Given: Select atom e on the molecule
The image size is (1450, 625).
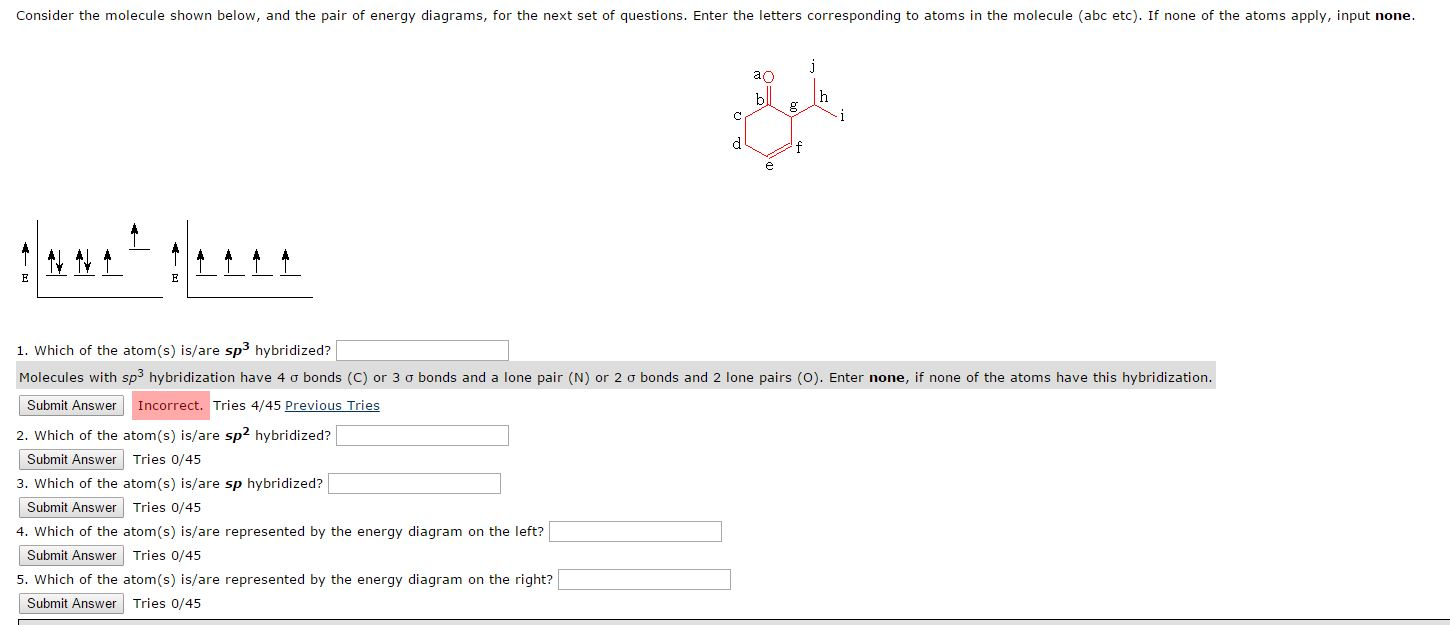Looking at the screenshot, I should (769, 166).
